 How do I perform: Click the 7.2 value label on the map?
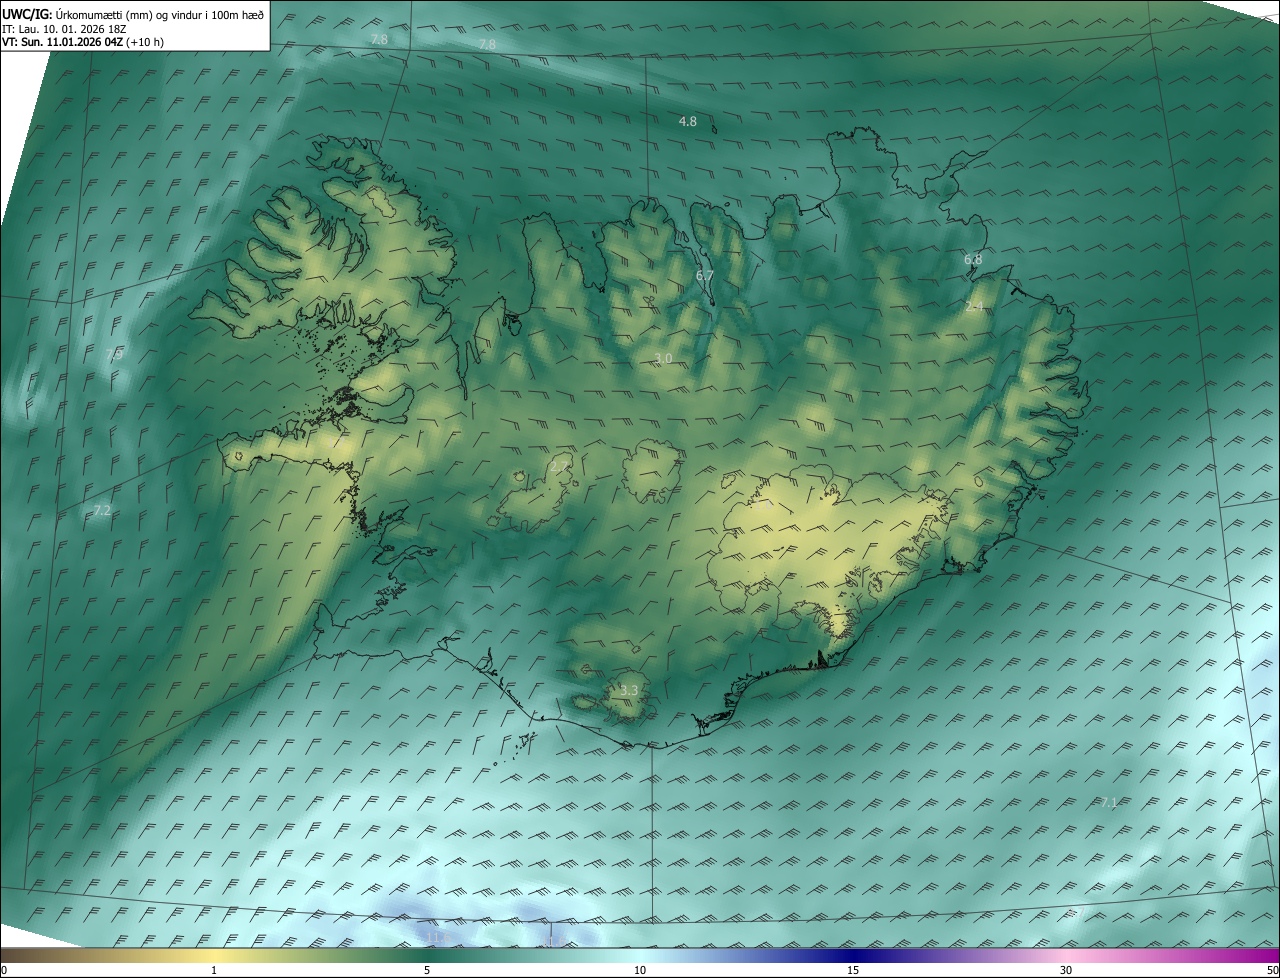[101, 511]
